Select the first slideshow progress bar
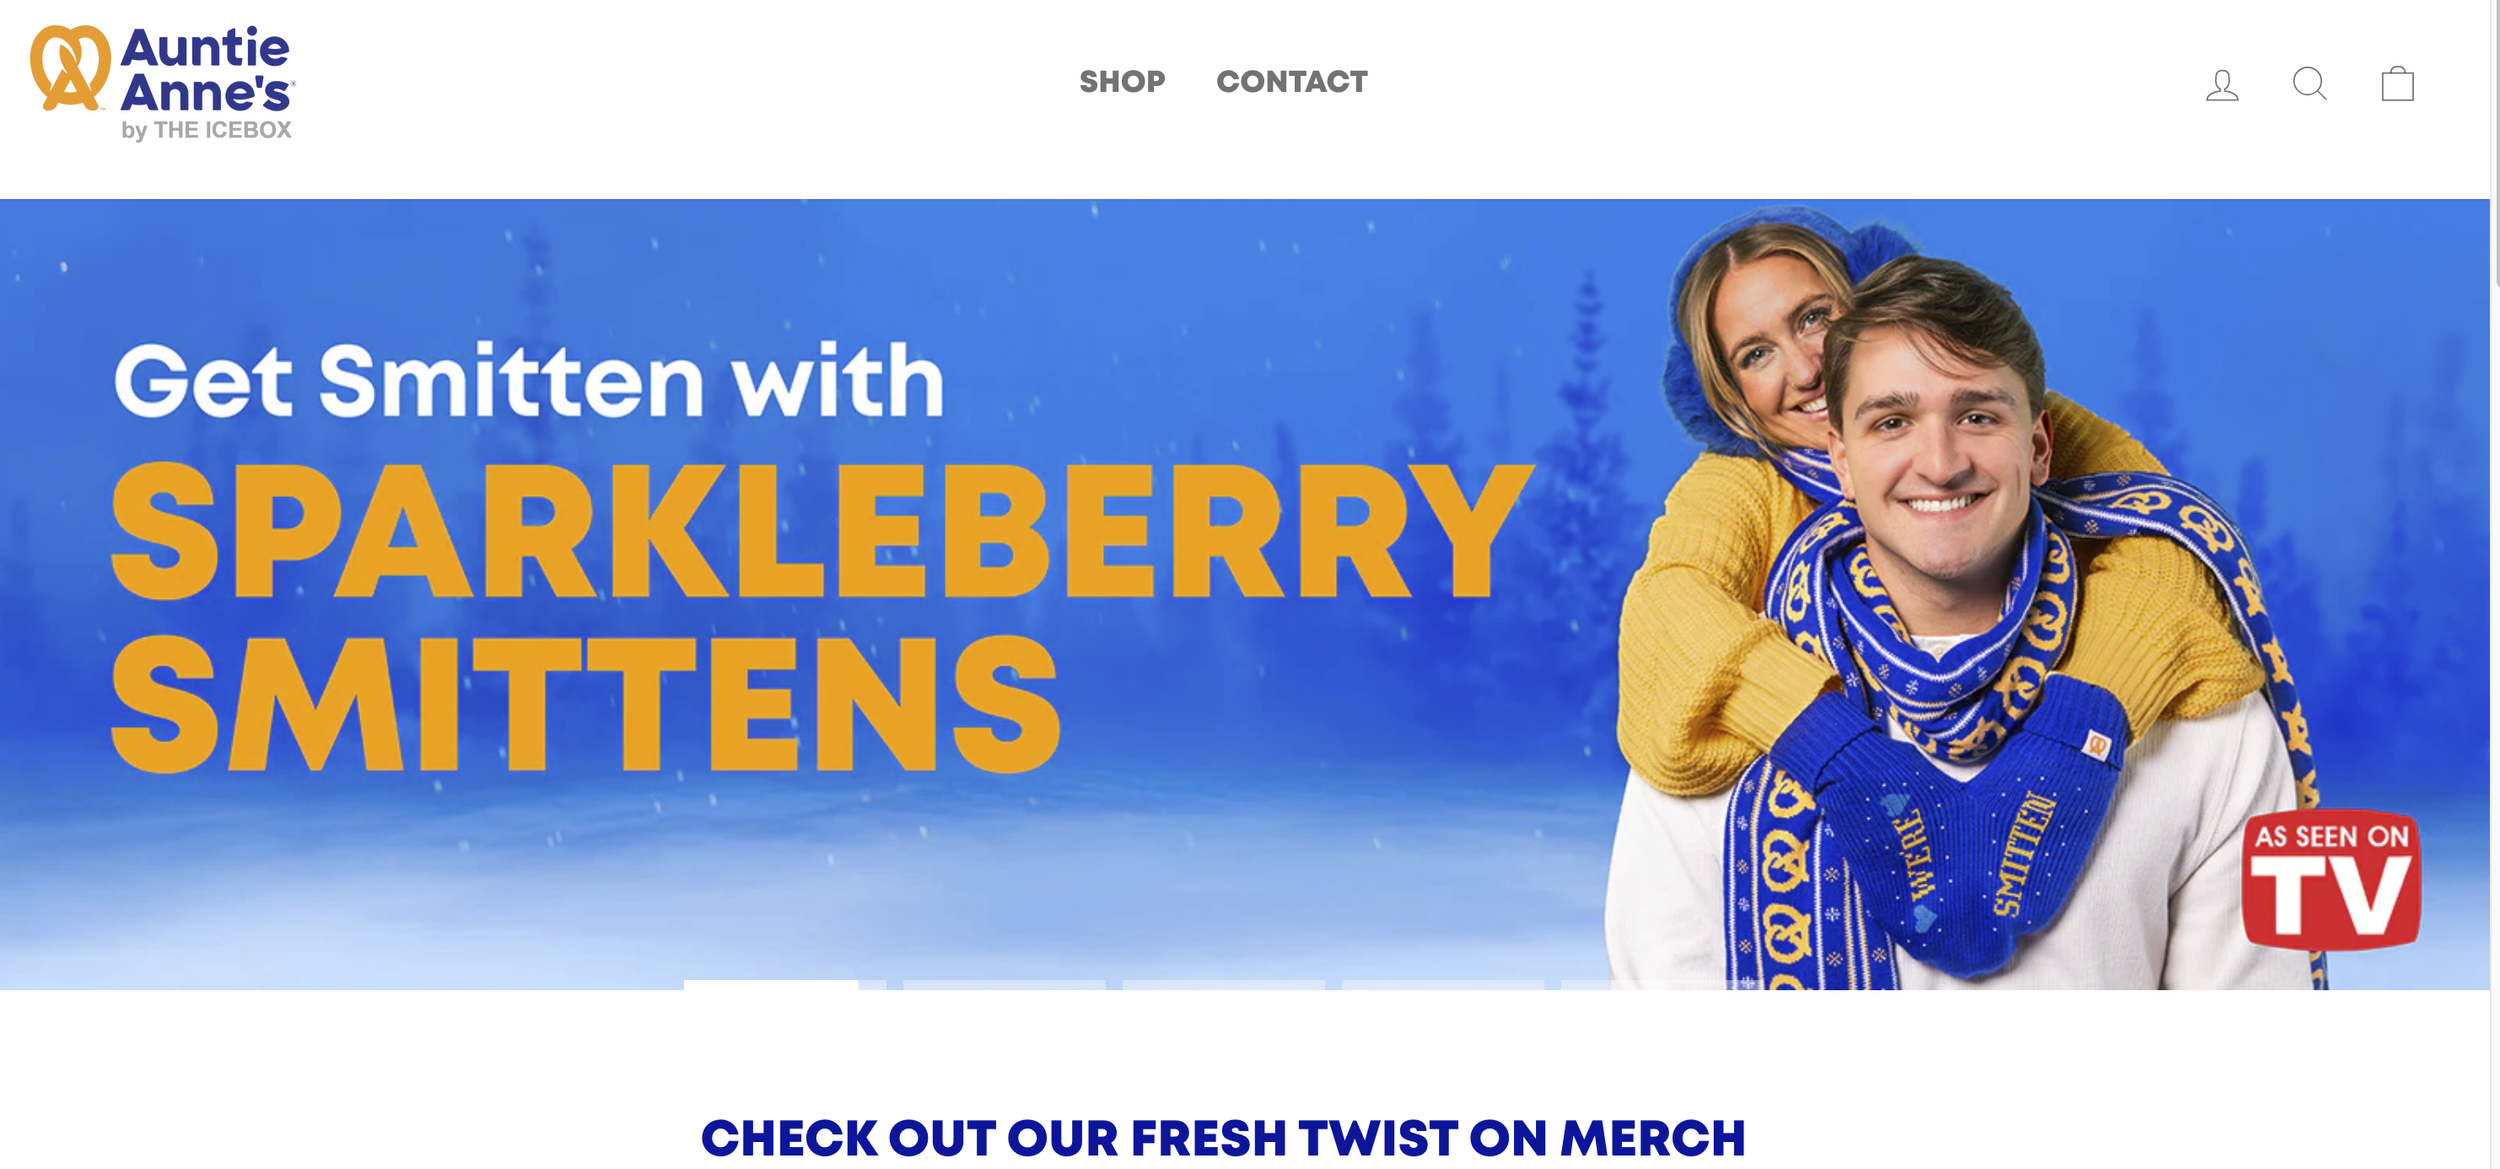The width and height of the screenshot is (2500, 1169). coord(785,985)
